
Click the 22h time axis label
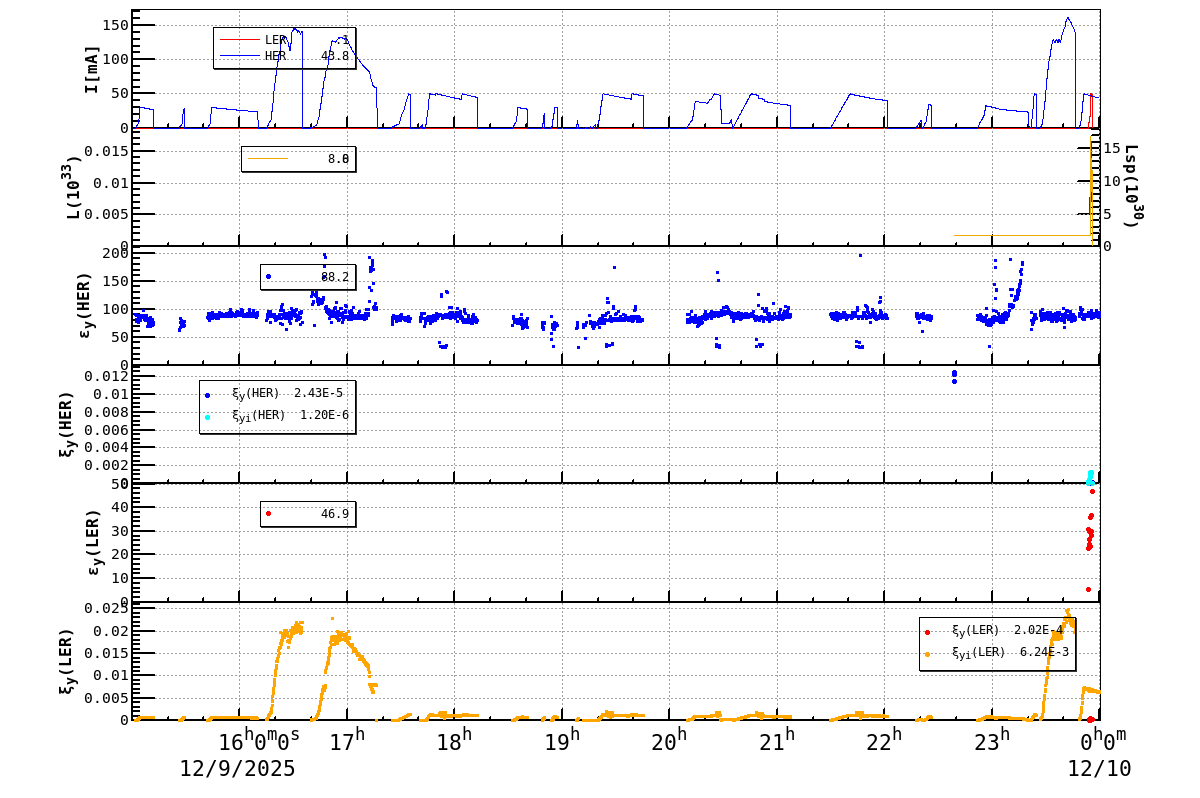coord(884,741)
